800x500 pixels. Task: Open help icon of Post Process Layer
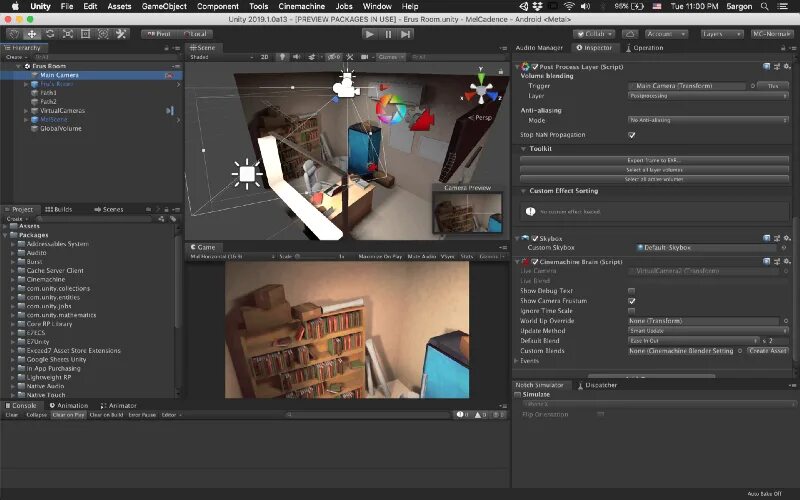(x=766, y=66)
